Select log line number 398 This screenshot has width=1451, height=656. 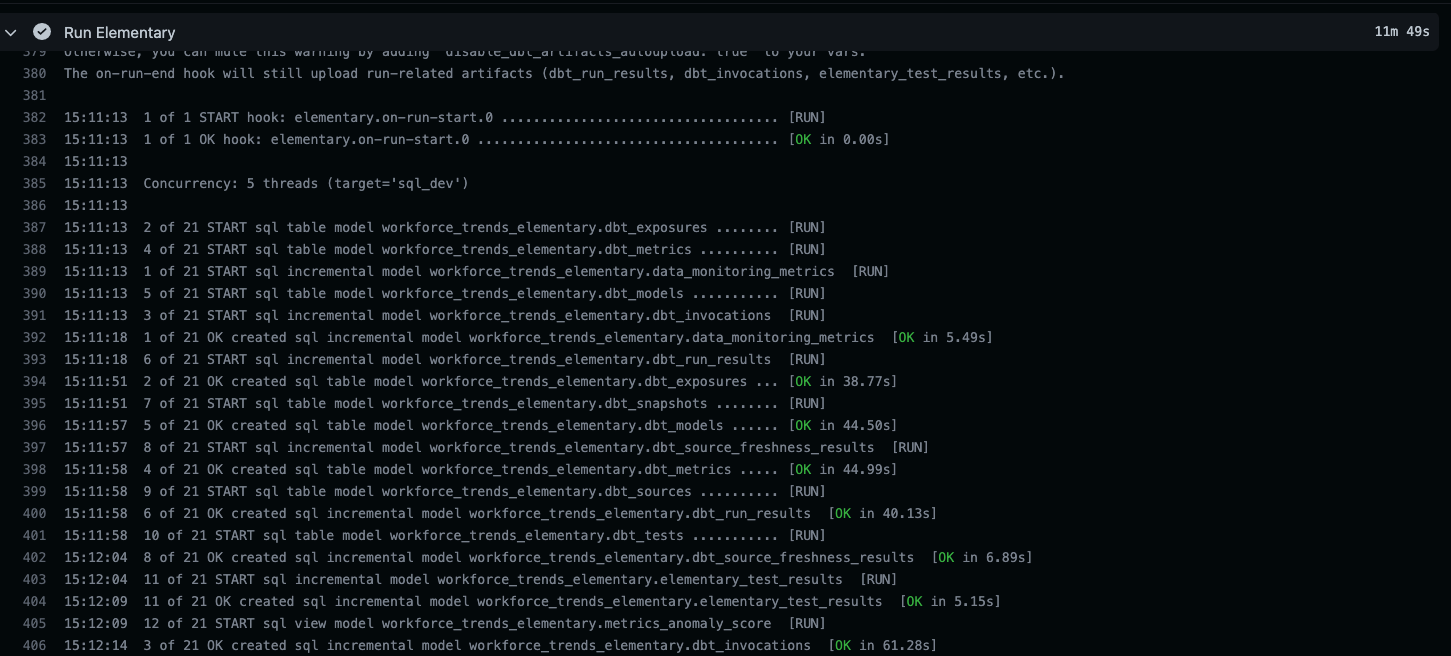coord(35,469)
